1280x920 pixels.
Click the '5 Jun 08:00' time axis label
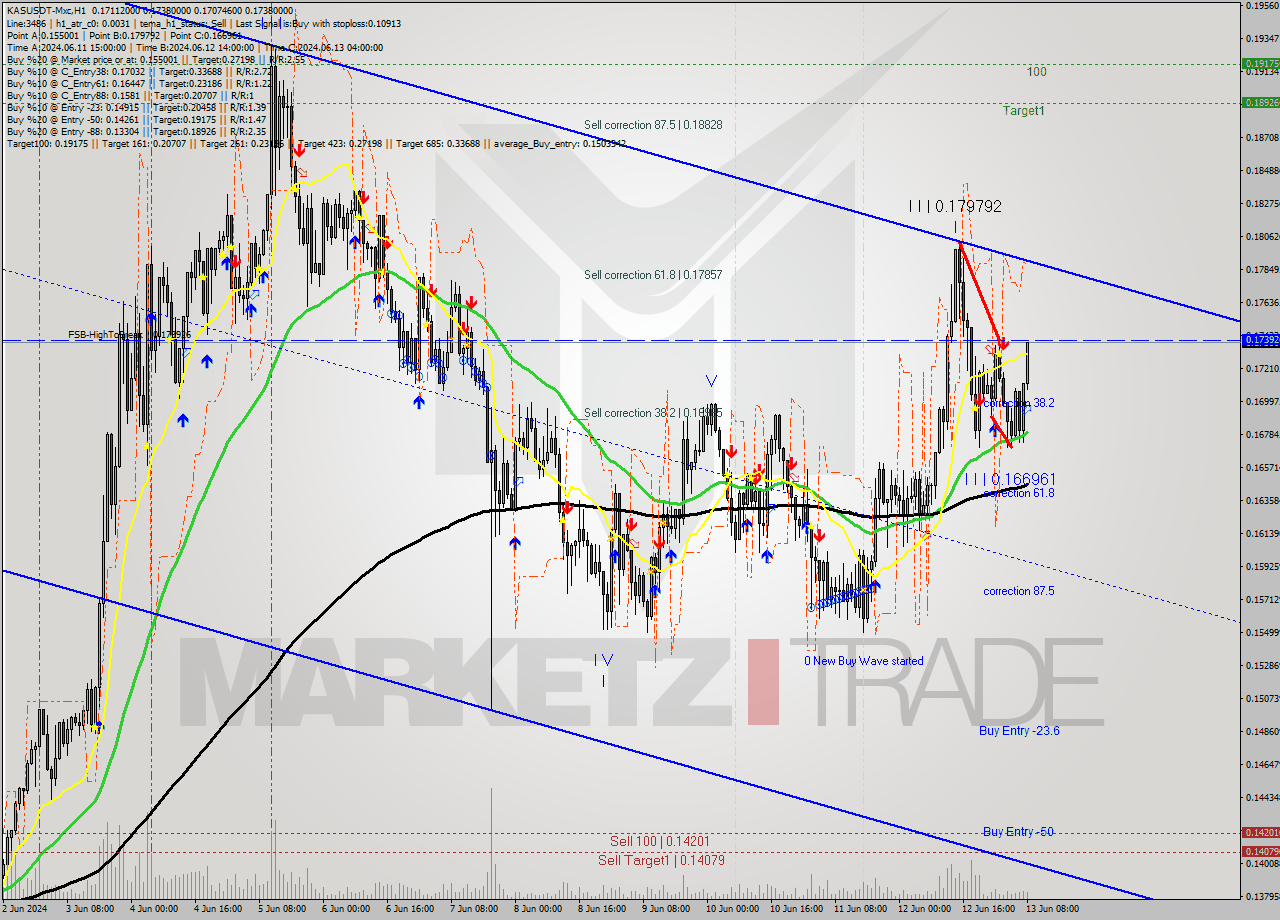[x=280, y=909]
